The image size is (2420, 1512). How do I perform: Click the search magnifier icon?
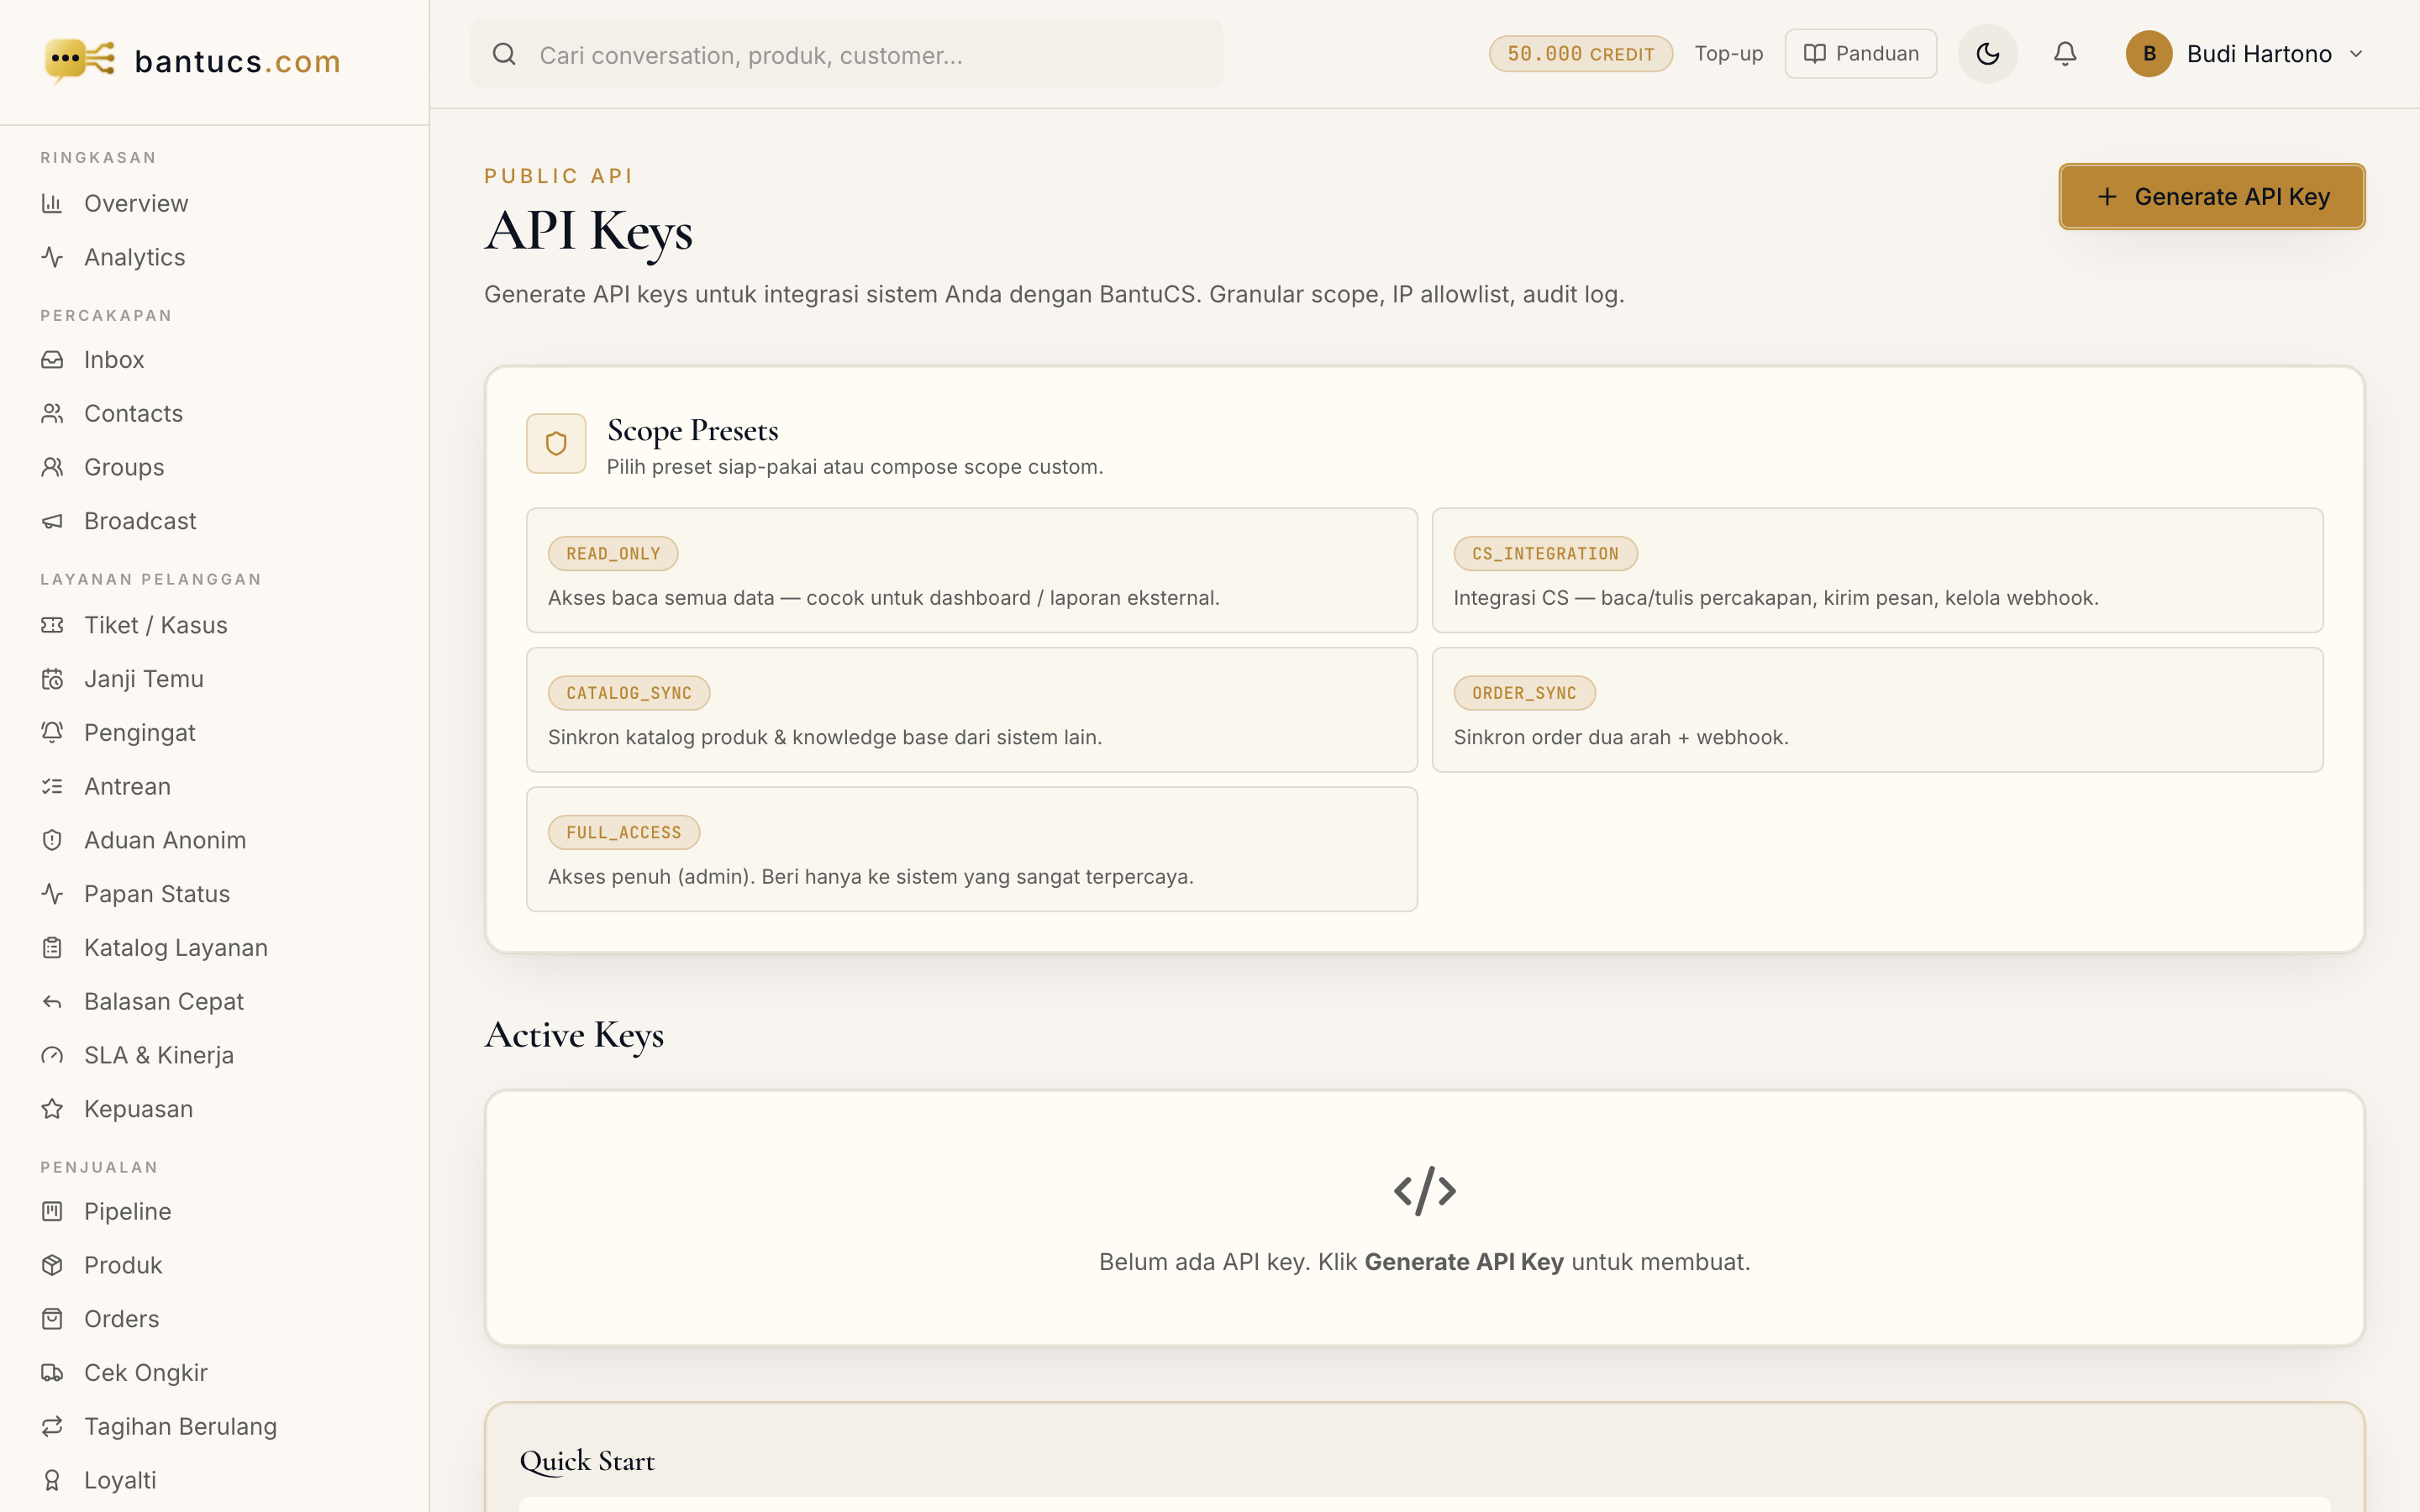point(504,54)
